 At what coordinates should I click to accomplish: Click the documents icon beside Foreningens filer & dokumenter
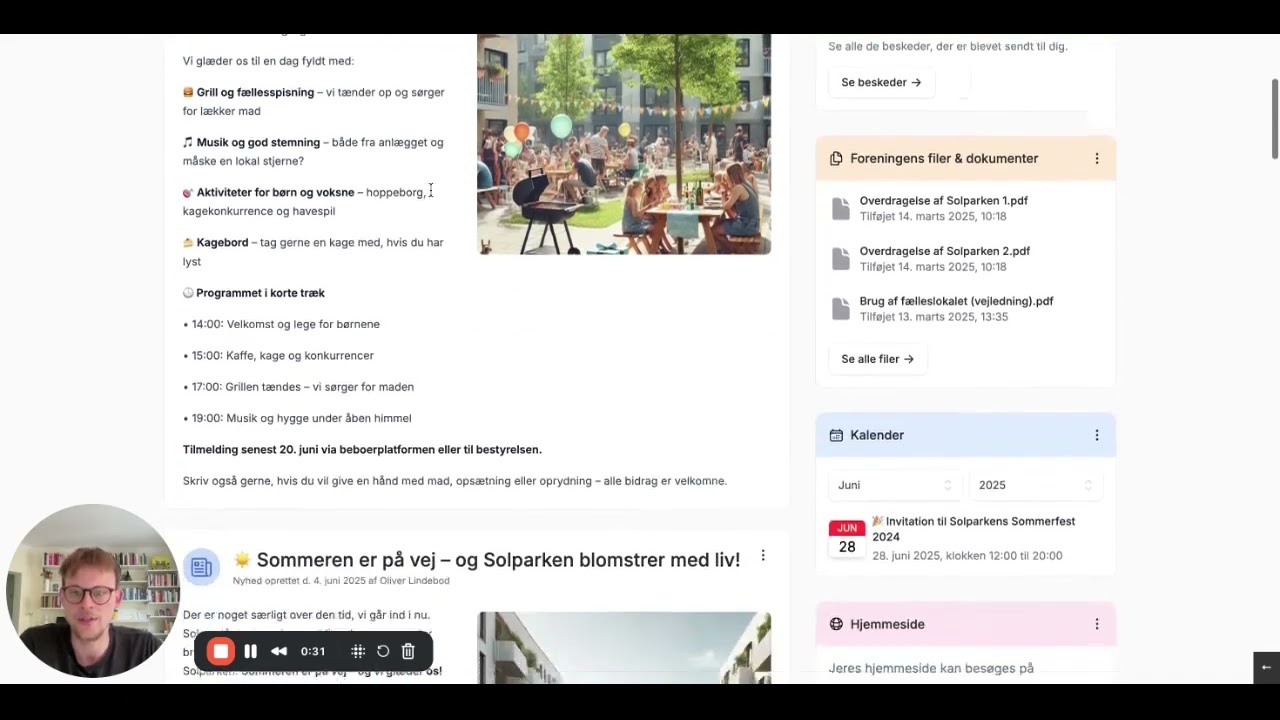pos(836,159)
